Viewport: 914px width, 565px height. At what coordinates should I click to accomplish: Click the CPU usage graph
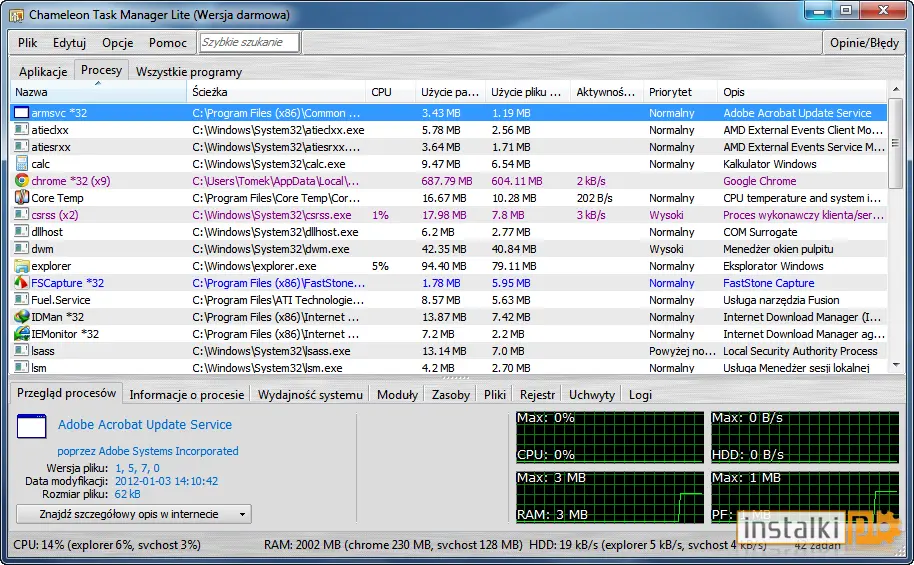coord(610,437)
